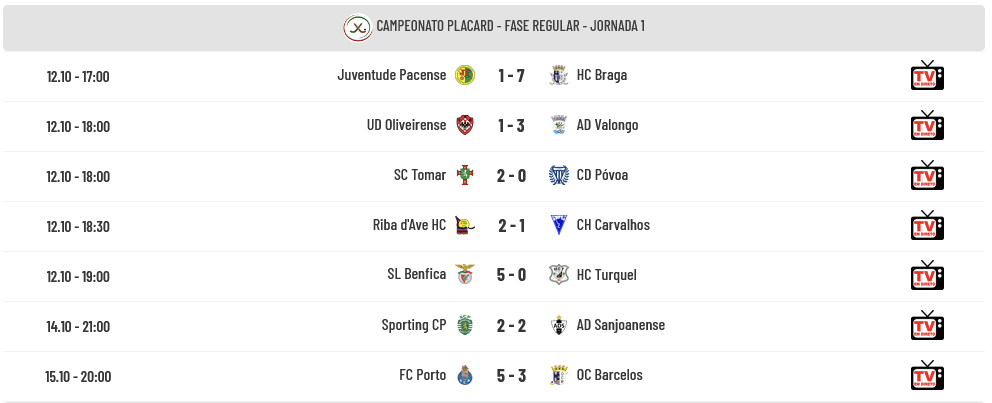Click TV icon for Sporting CP game
The height and width of the screenshot is (403, 992).
pyautogui.click(x=927, y=326)
